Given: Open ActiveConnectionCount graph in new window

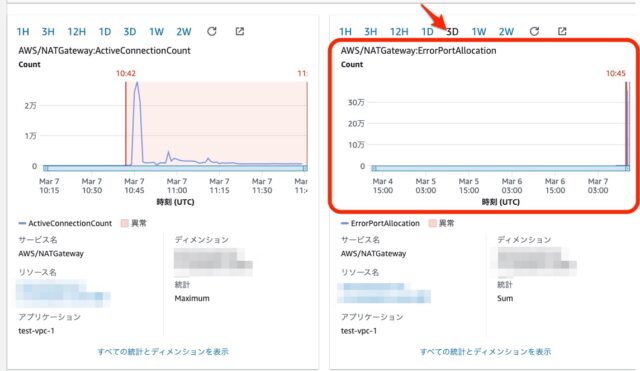Looking at the screenshot, I should [240, 31].
